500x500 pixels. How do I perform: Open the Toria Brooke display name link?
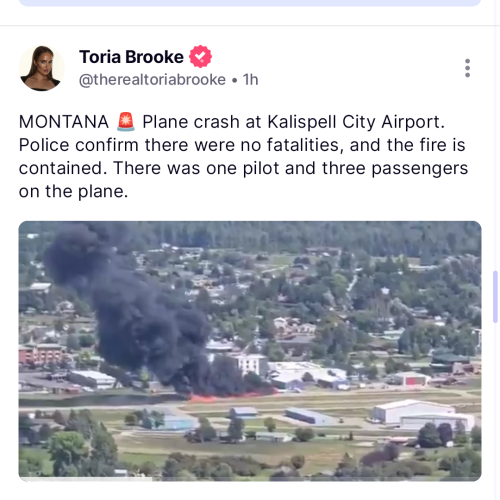point(131,57)
